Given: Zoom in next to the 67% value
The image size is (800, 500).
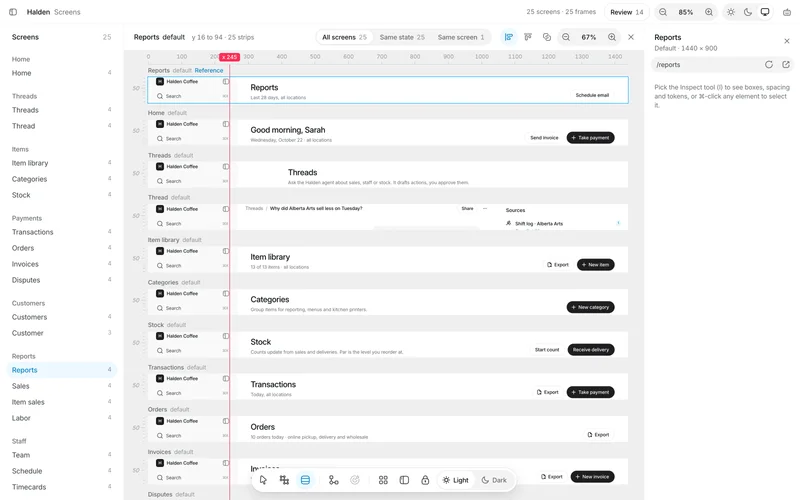Looking at the screenshot, I should coord(612,37).
